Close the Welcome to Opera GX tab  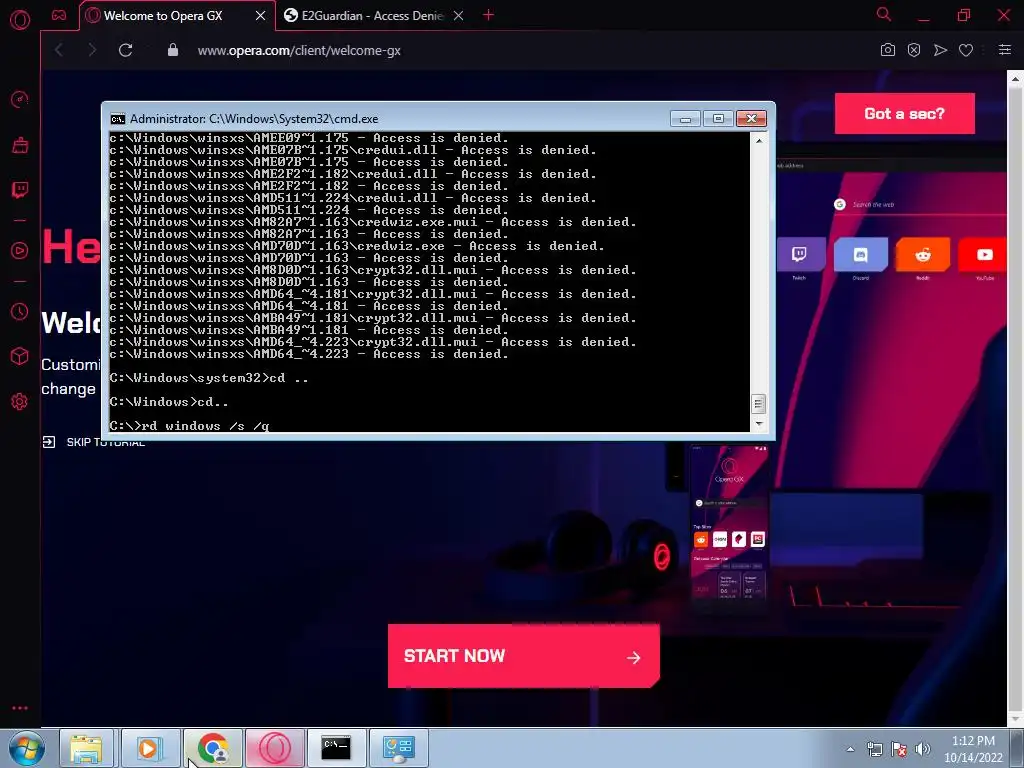[x=260, y=16]
